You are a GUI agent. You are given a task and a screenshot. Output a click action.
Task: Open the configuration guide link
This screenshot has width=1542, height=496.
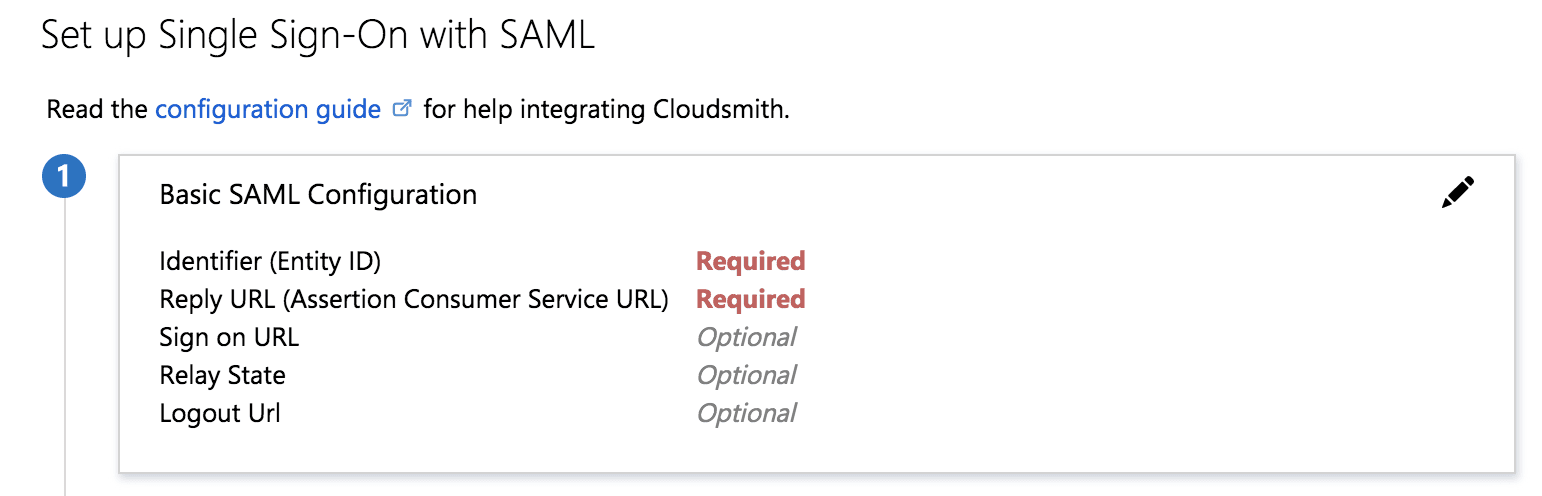click(268, 109)
